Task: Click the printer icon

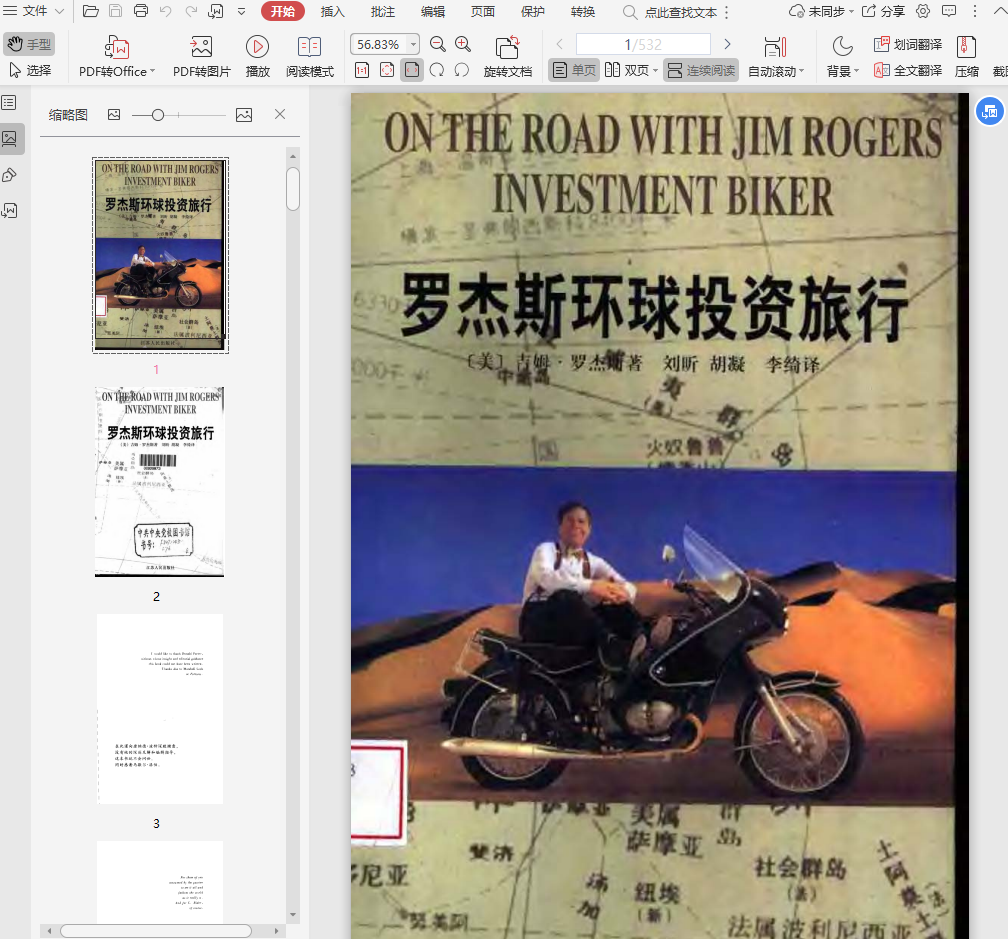Action: tap(141, 11)
